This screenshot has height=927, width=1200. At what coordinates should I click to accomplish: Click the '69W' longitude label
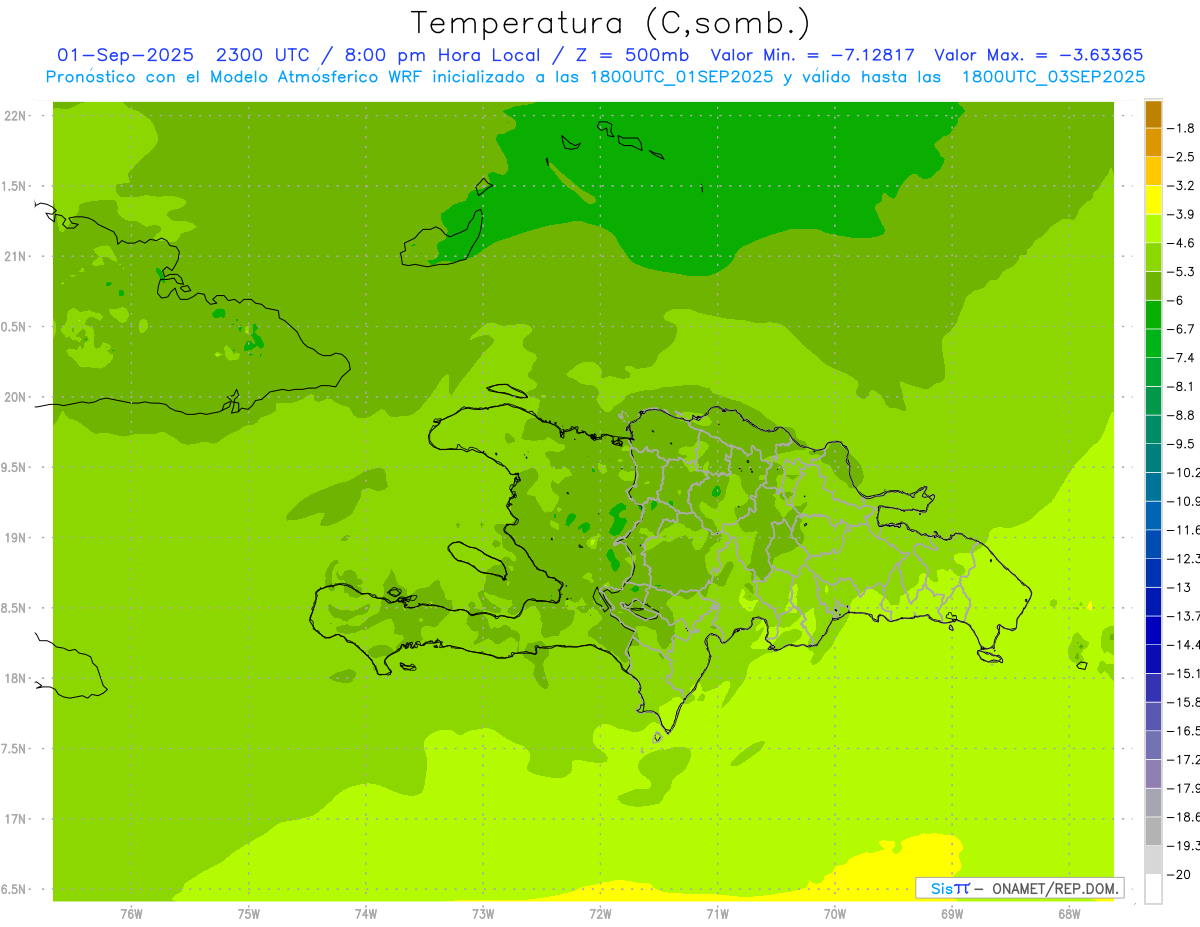click(x=952, y=914)
